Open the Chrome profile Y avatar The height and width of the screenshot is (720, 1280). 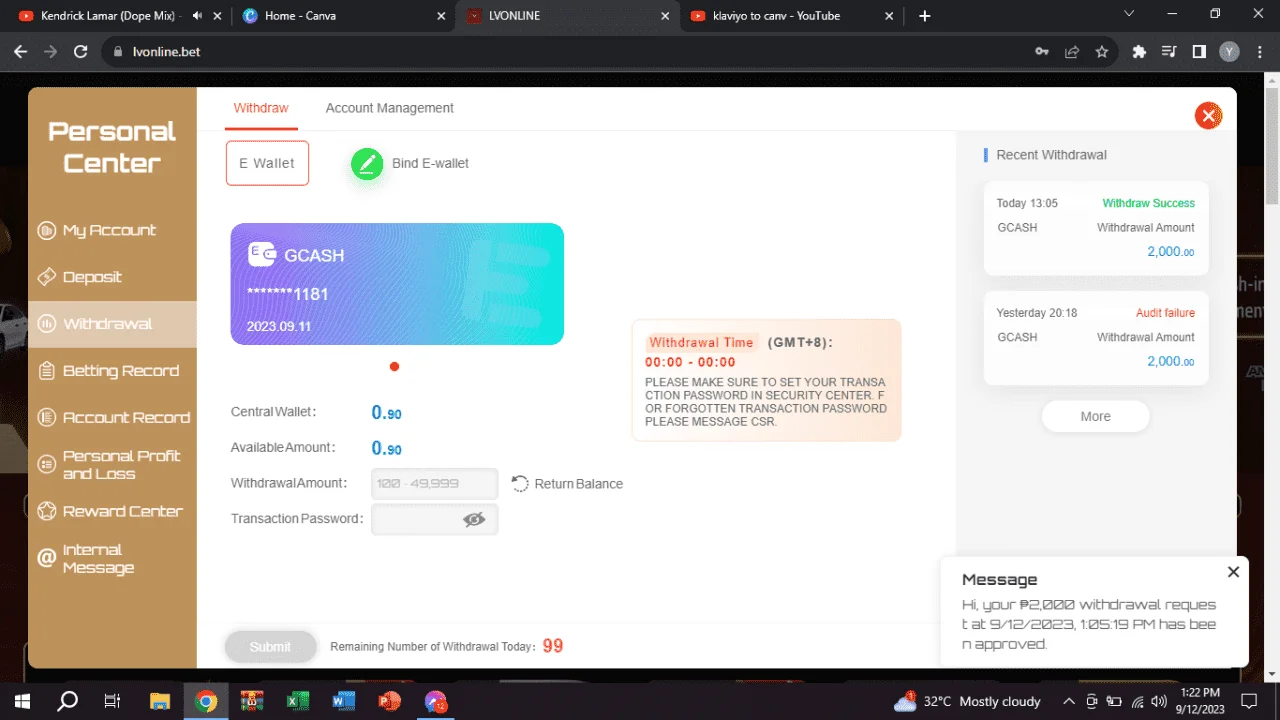[1230, 52]
